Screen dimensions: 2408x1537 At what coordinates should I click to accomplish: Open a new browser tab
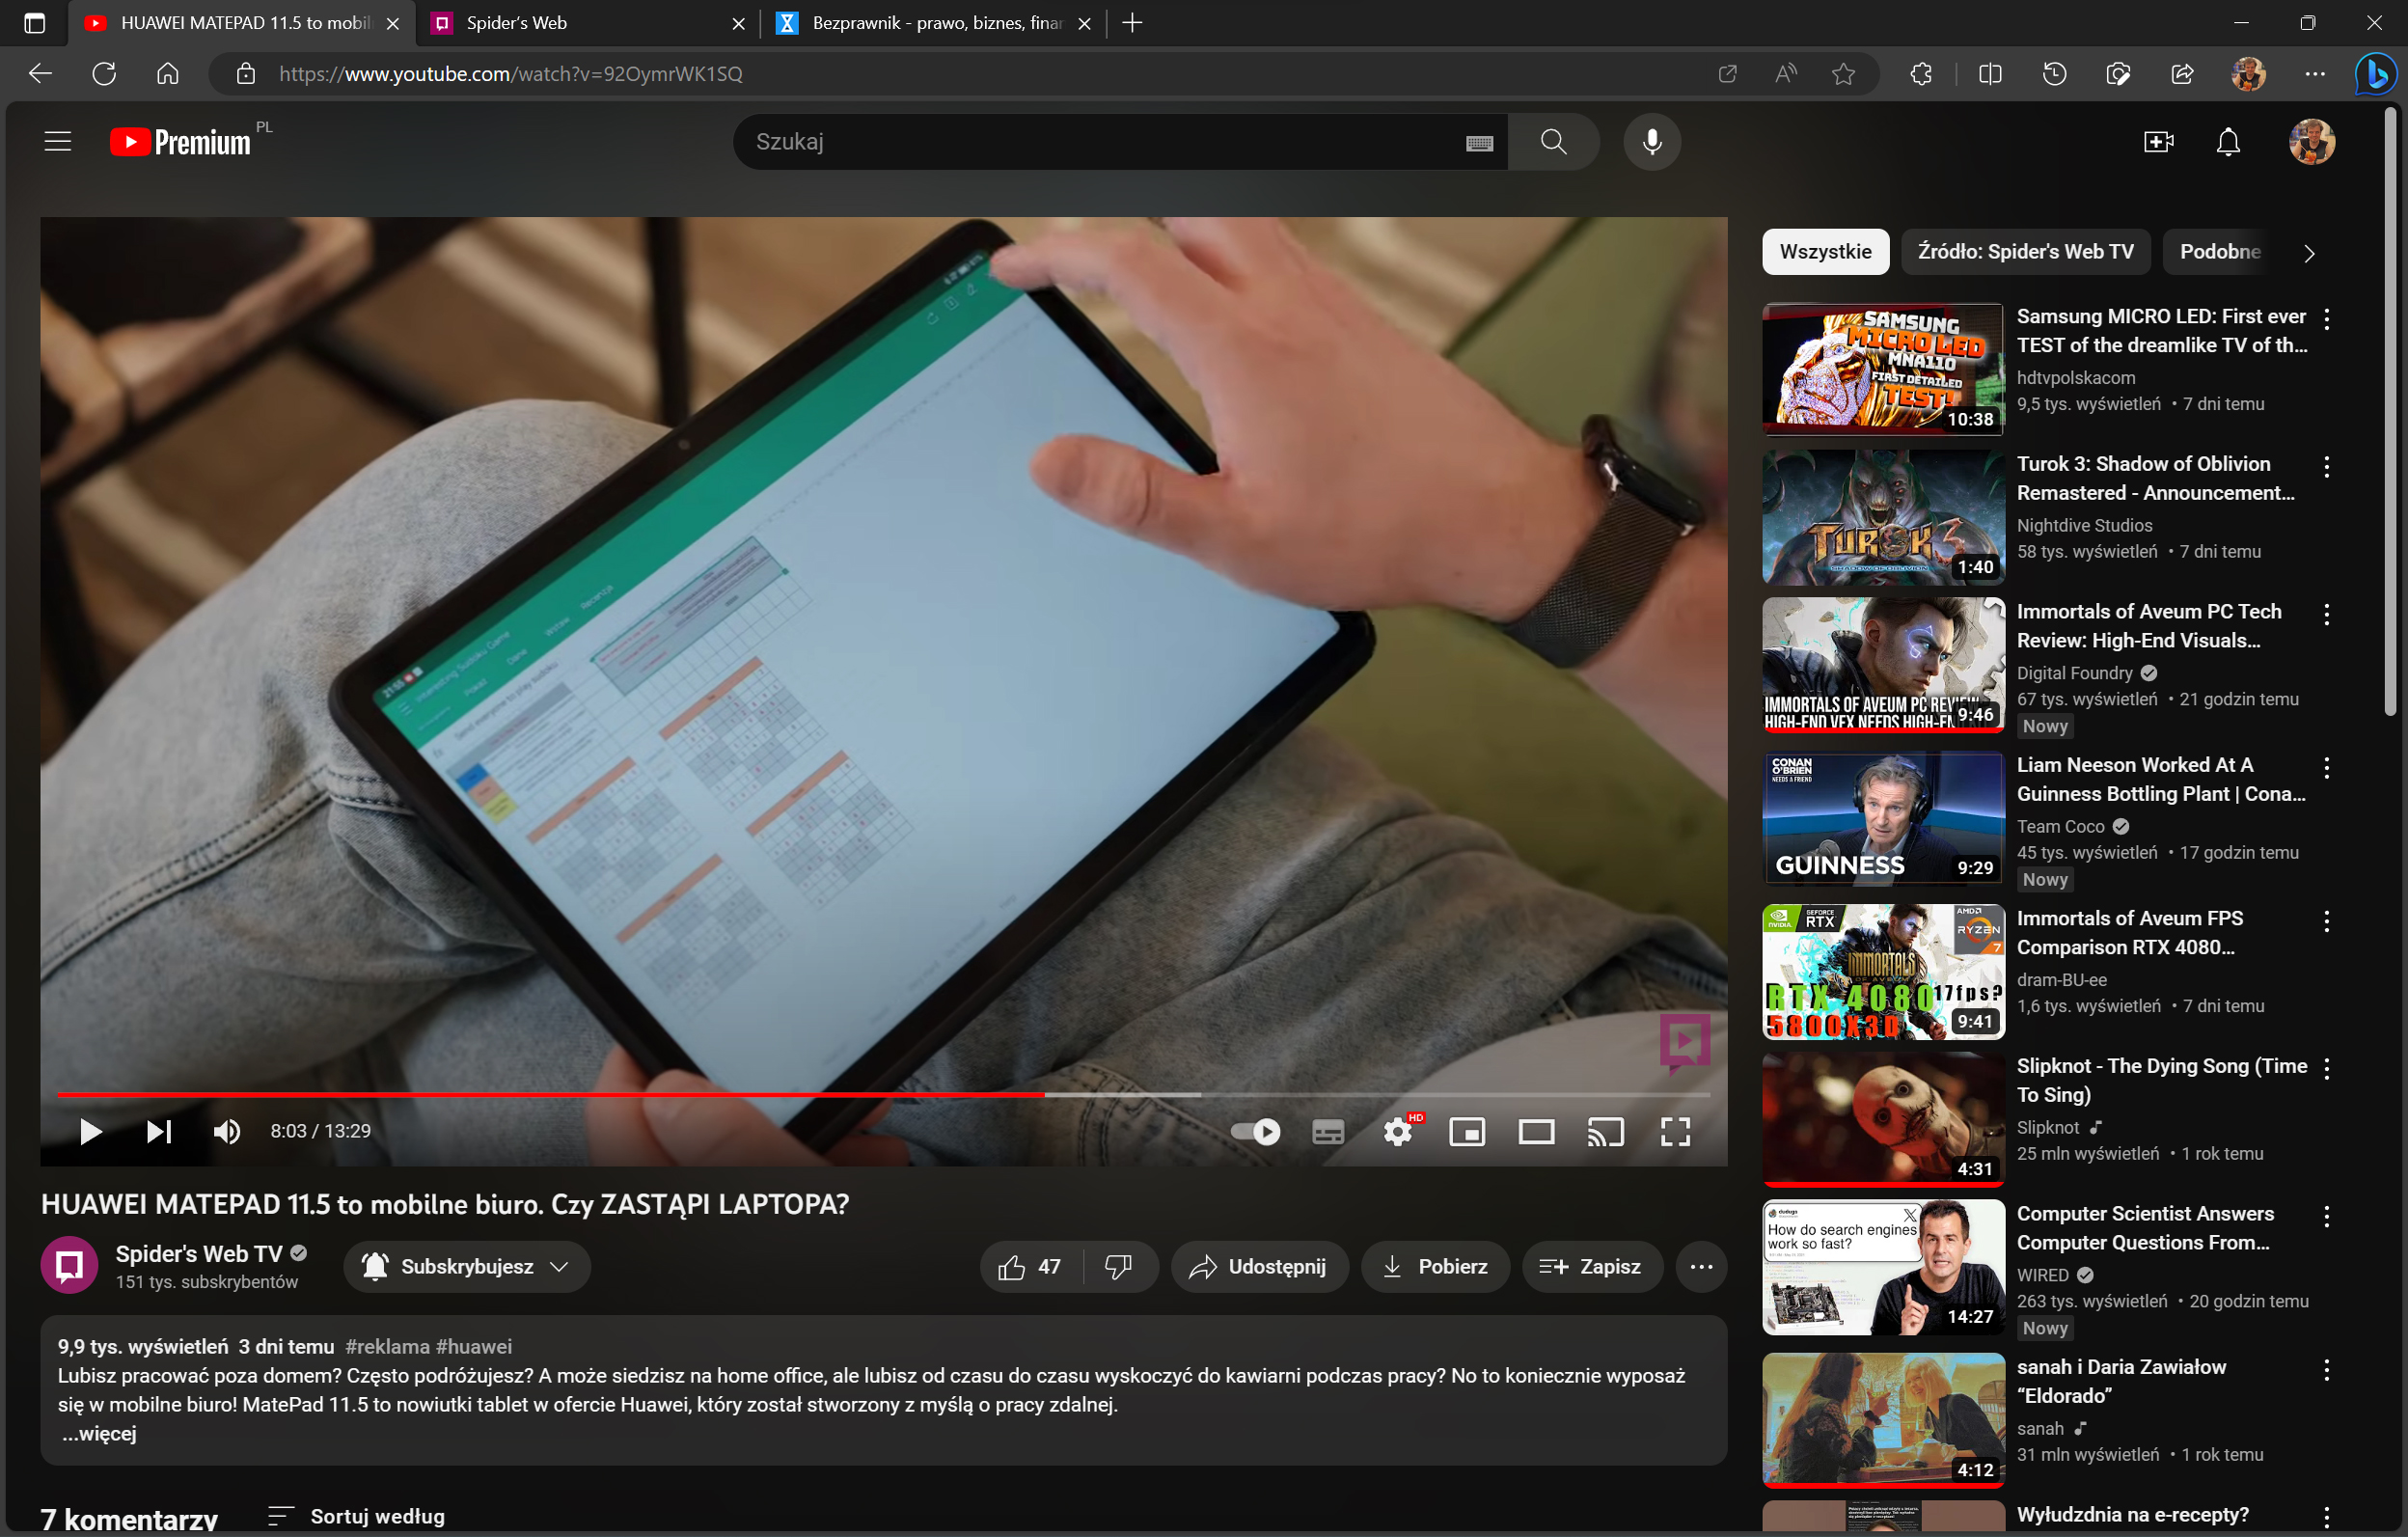coord(1131,23)
